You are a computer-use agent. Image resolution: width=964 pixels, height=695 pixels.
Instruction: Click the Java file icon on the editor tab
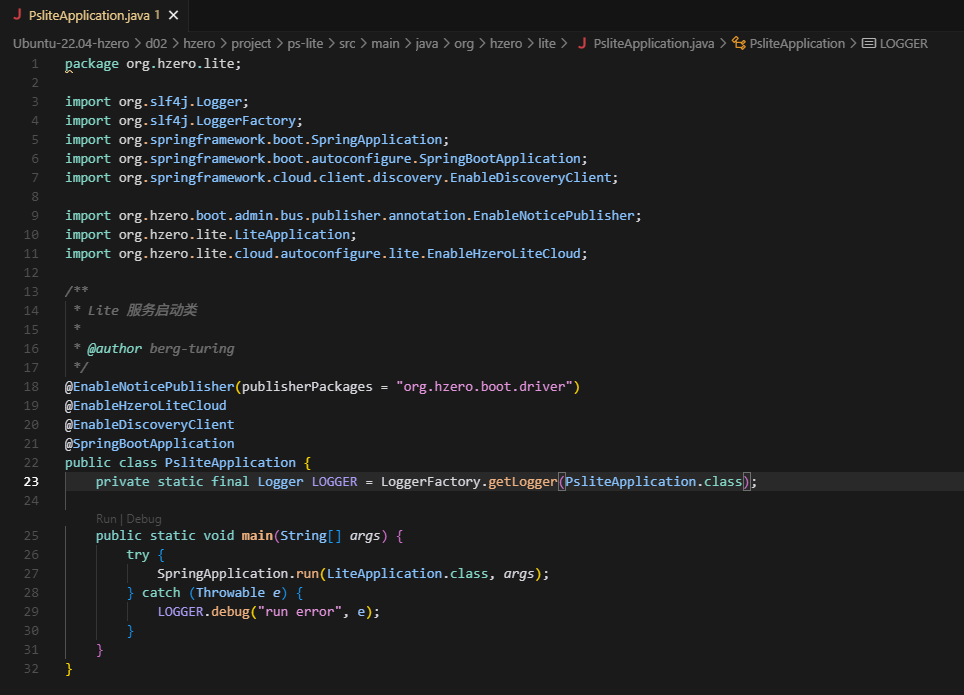[x=17, y=16]
